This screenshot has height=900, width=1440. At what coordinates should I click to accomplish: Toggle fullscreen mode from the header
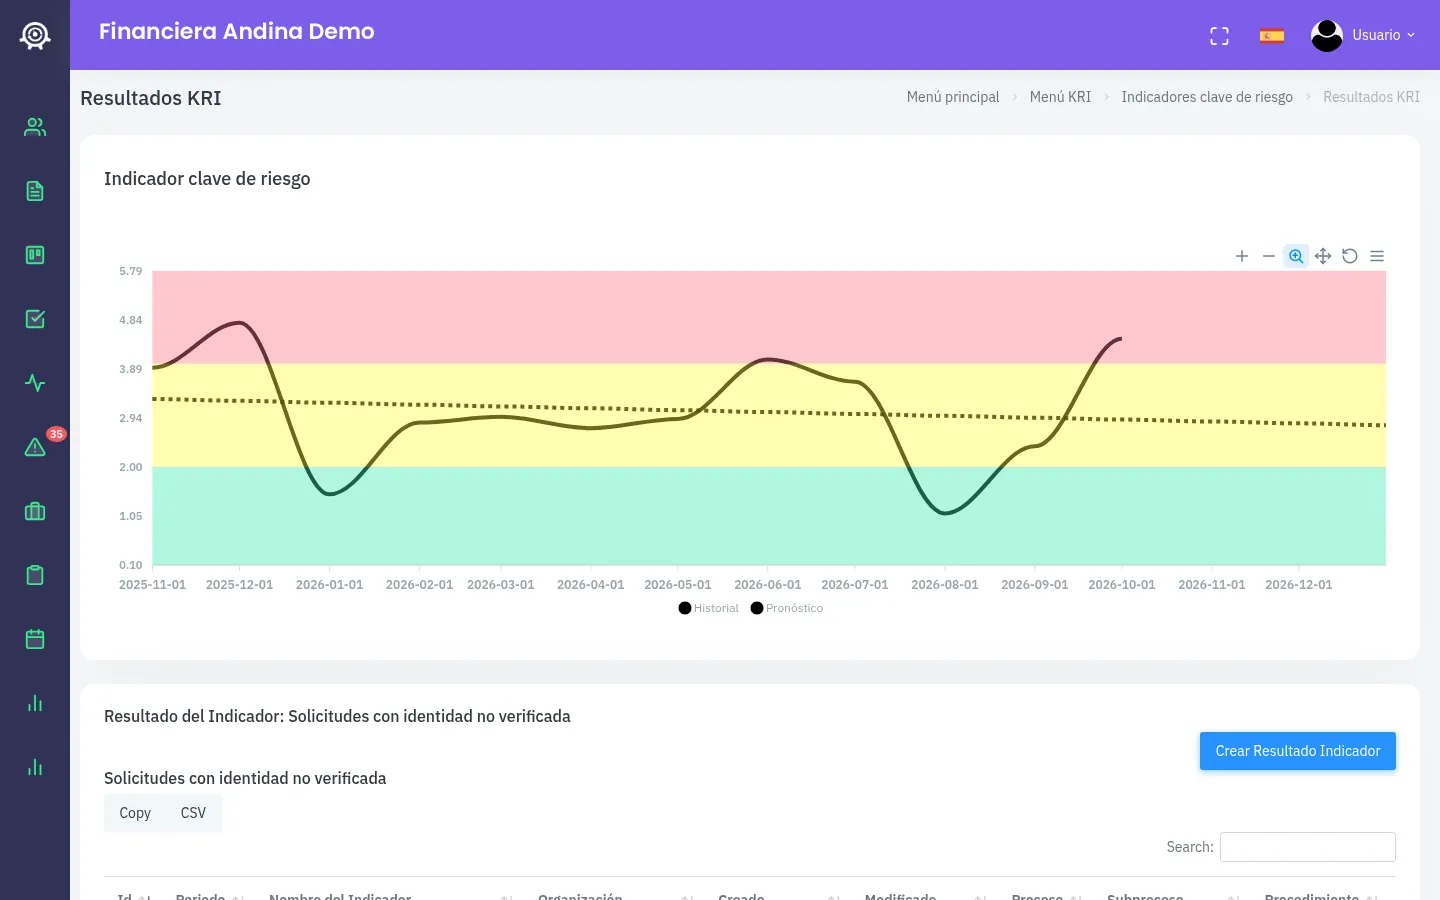pos(1219,36)
